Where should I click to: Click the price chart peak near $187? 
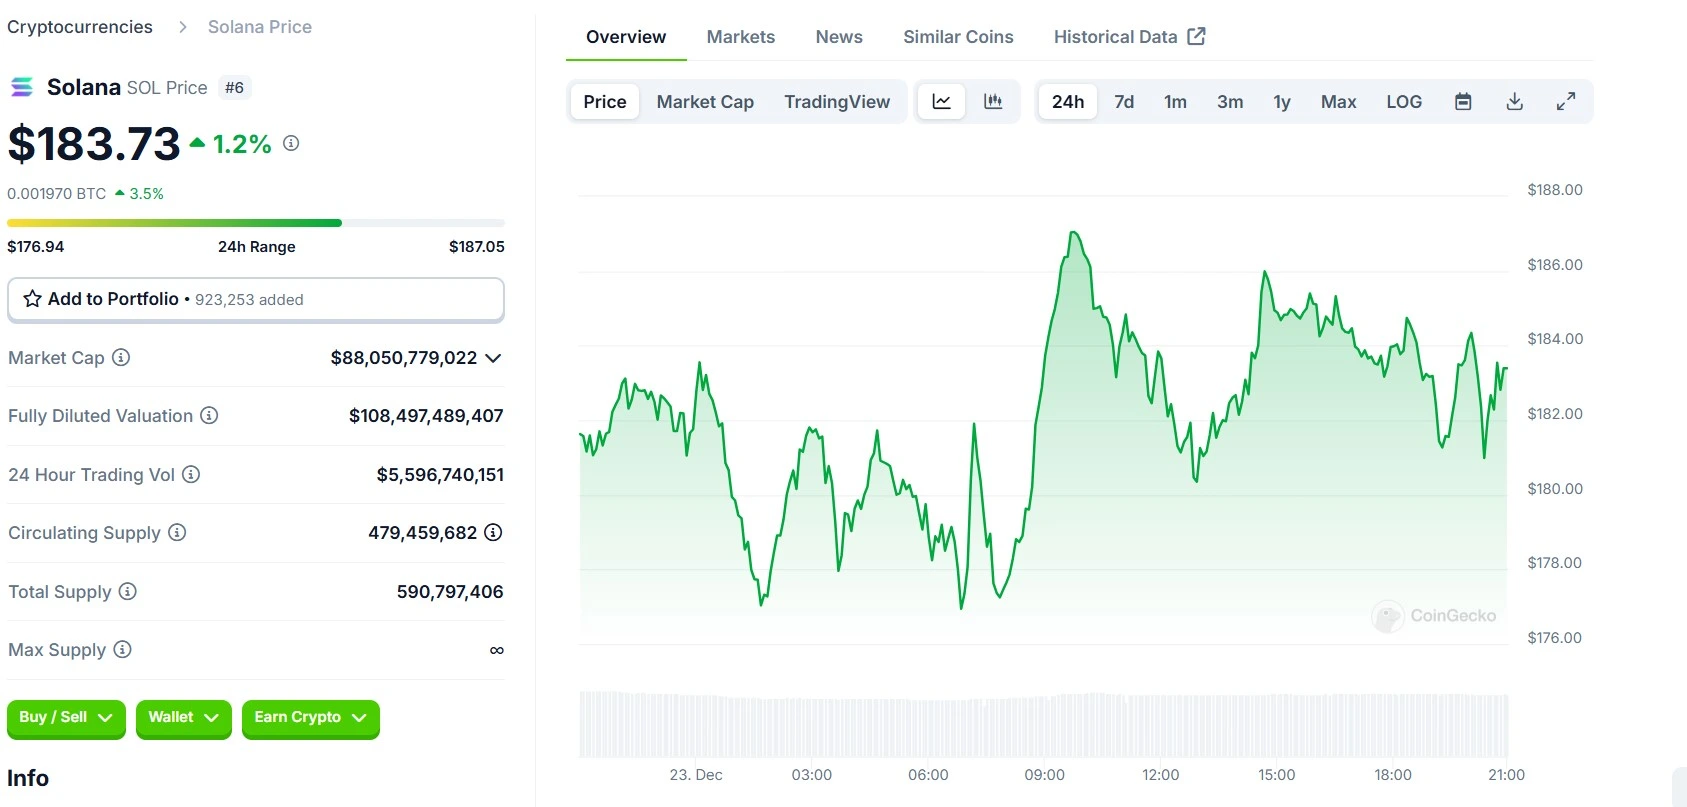point(1074,234)
